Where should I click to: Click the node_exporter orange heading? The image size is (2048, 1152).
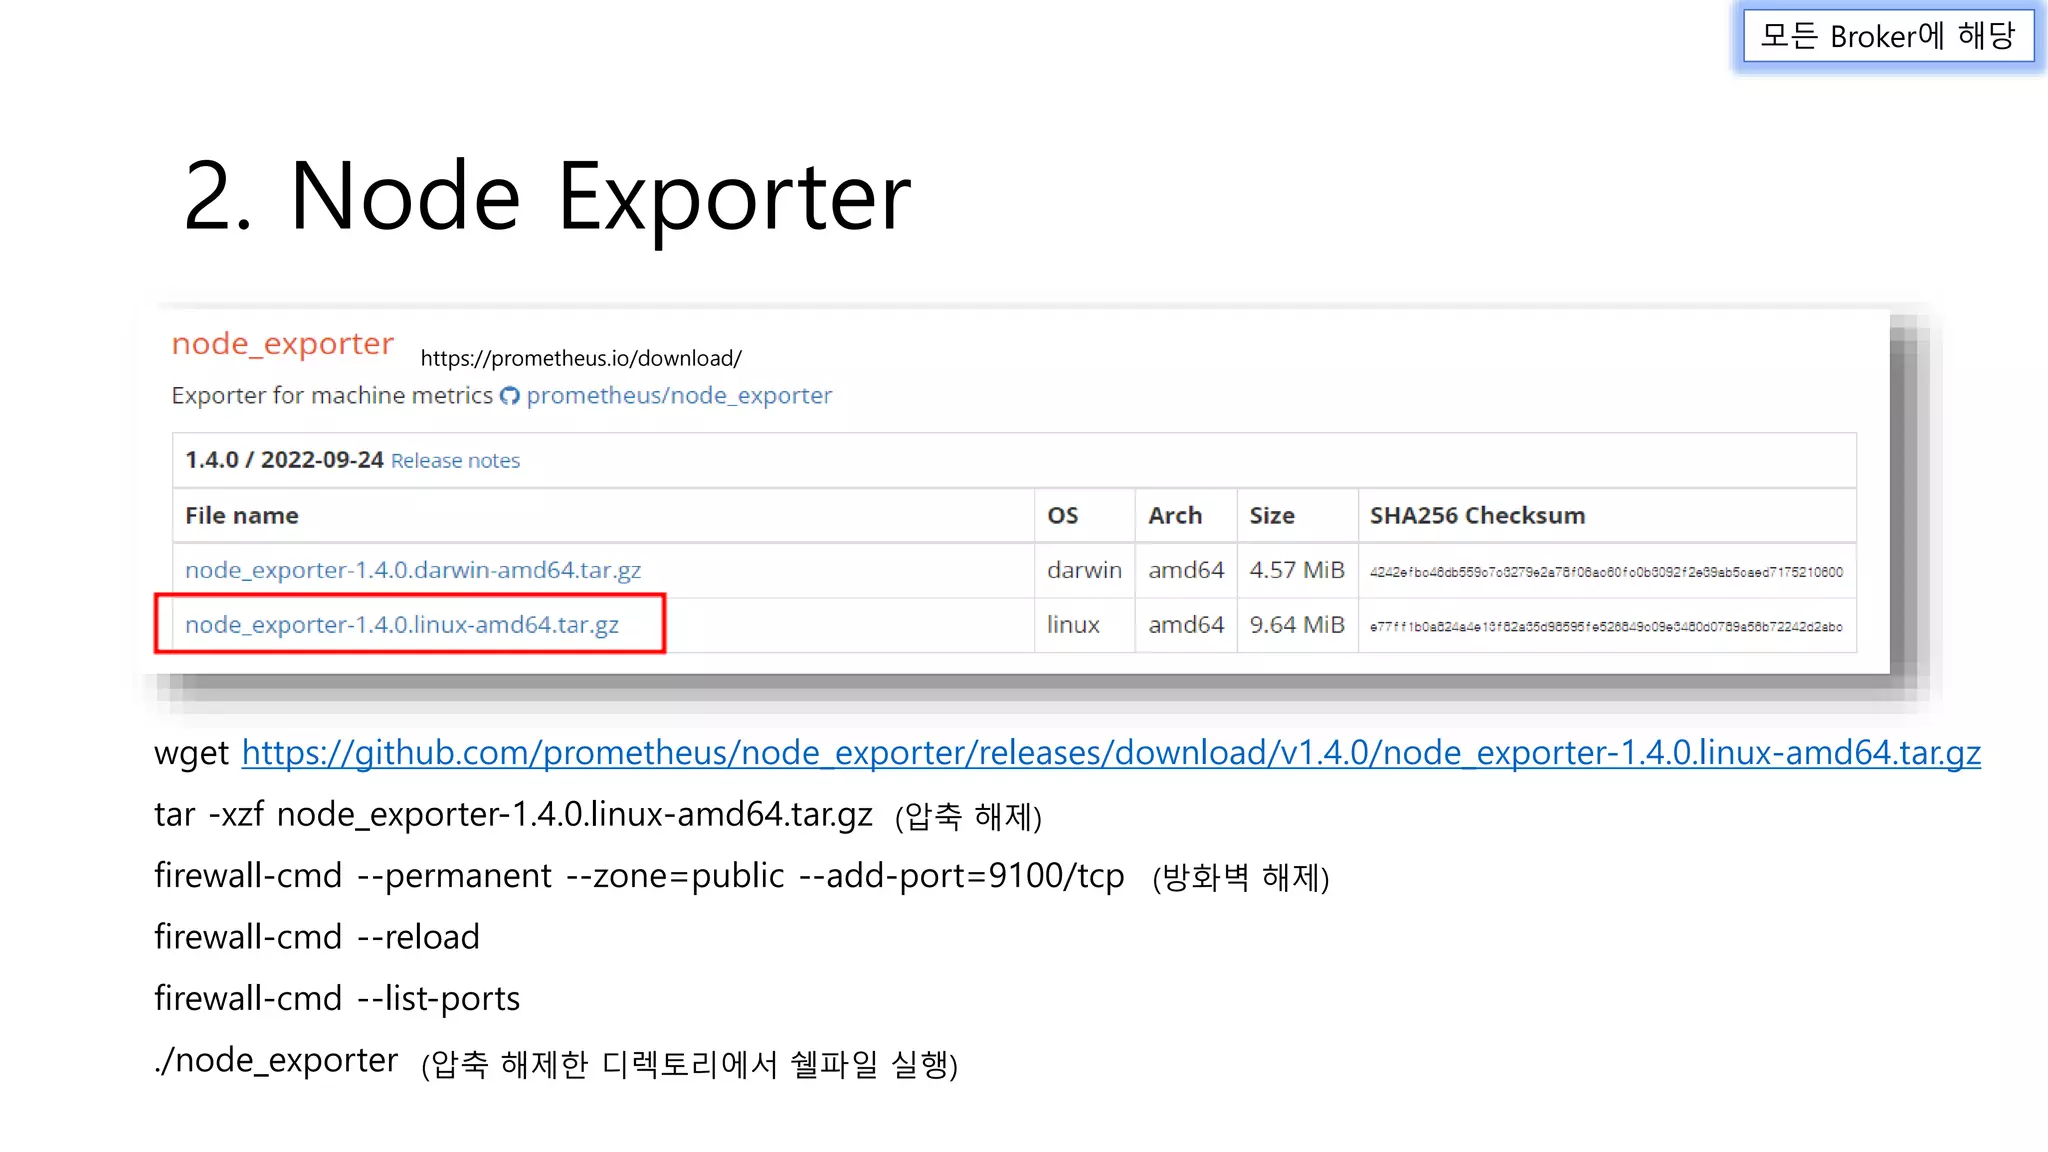pyautogui.click(x=282, y=344)
